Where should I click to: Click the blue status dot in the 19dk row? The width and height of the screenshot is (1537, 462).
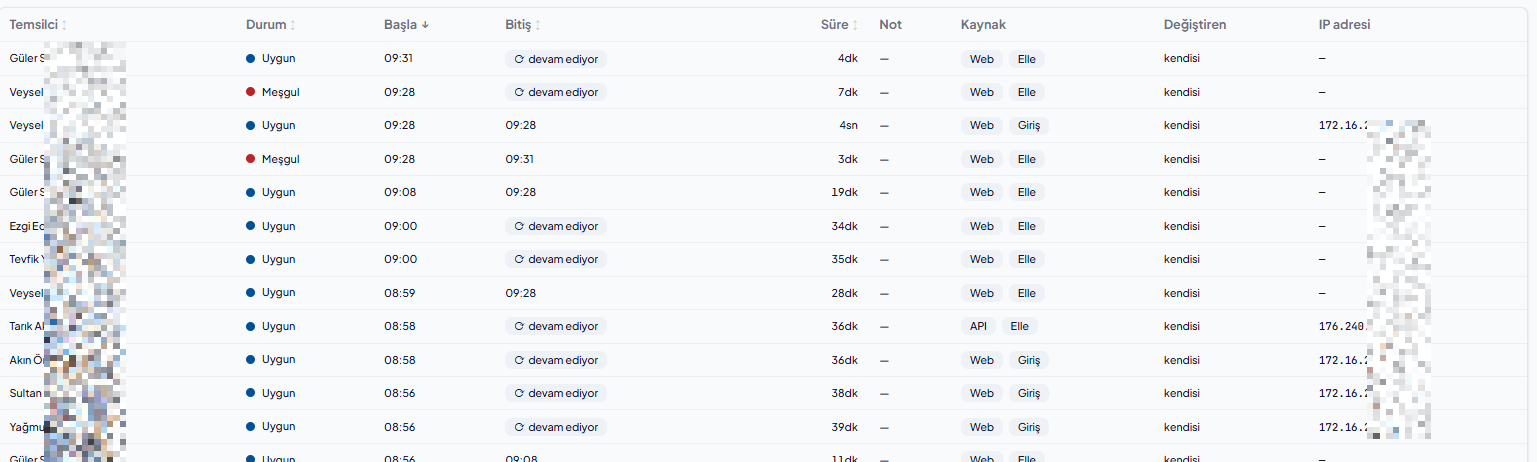pyautogui.click(x=251, y=192)
